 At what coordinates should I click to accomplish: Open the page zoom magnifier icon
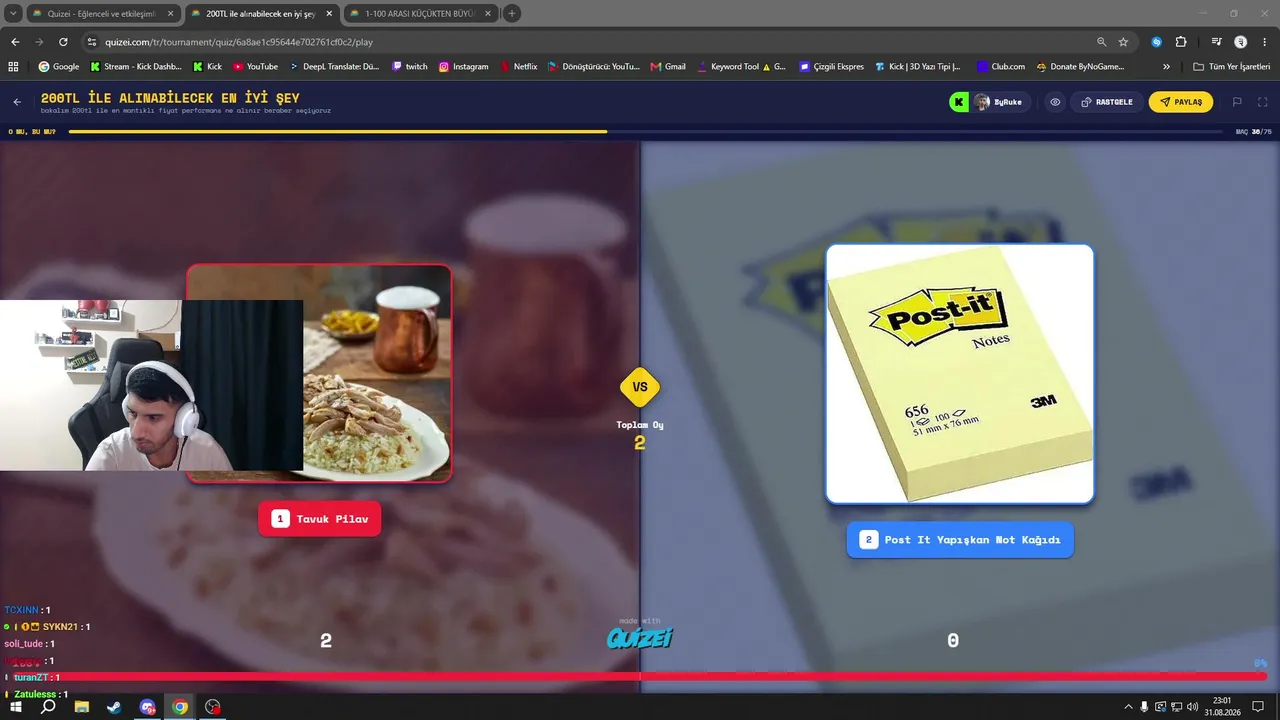point(1101,42)
